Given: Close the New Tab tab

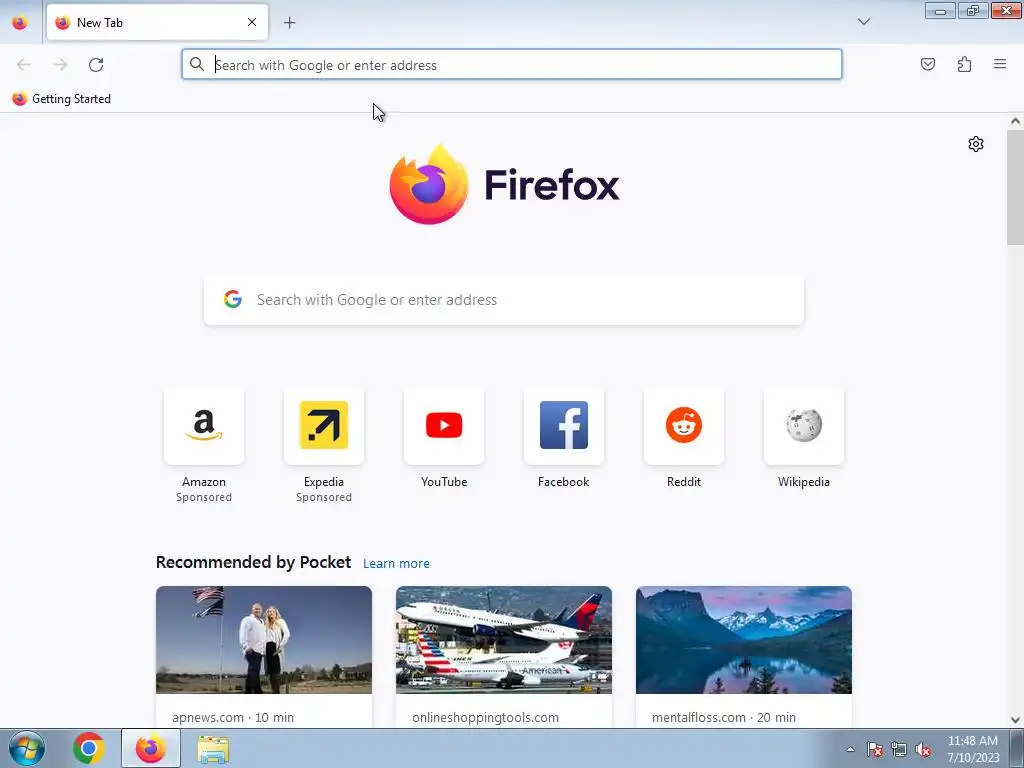Looking at the screenshot, I should point(252,22).
